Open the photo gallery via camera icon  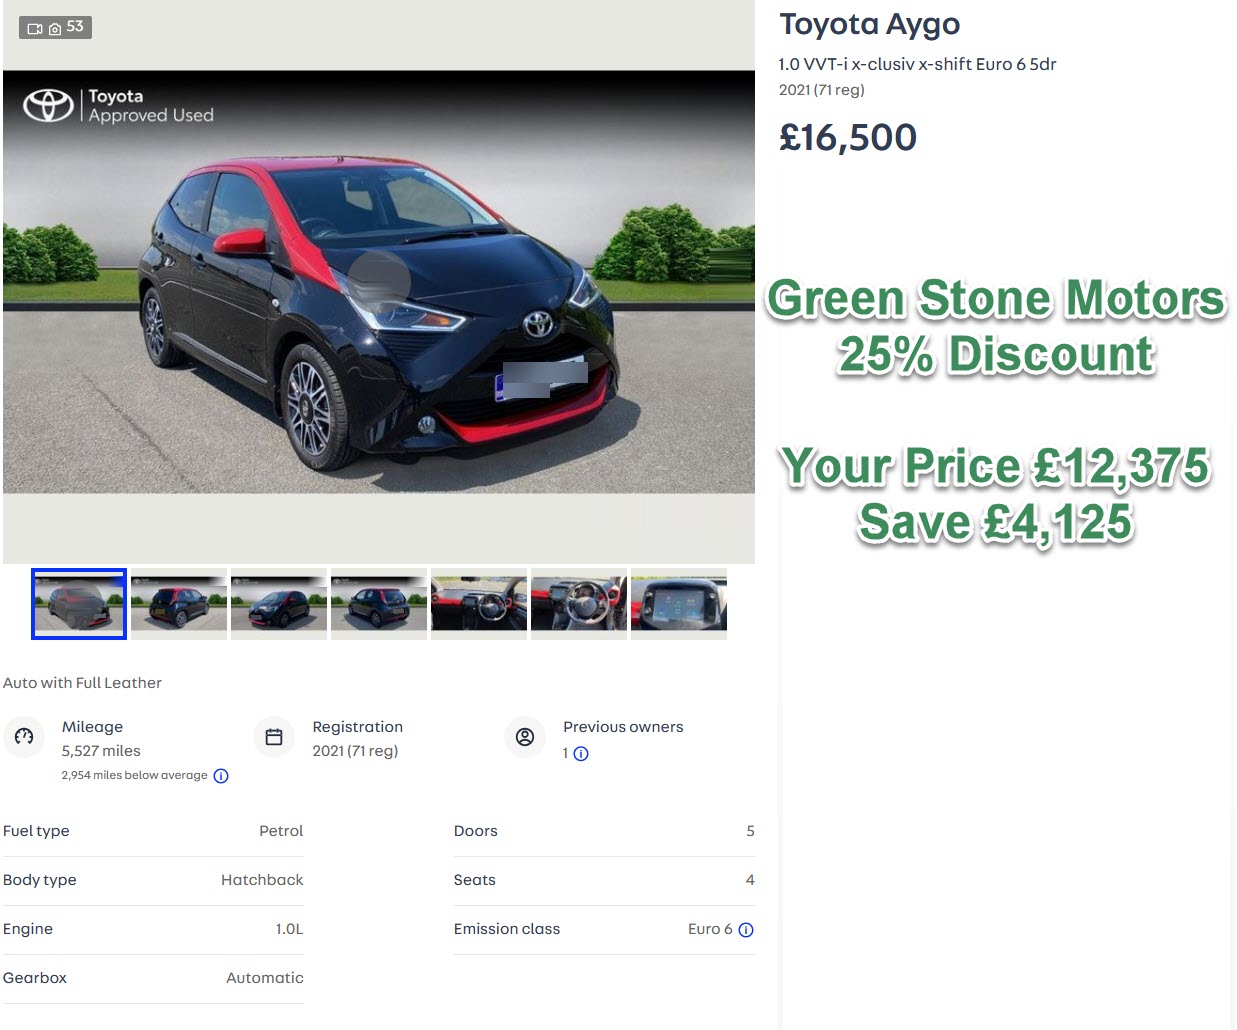(55, 28)
